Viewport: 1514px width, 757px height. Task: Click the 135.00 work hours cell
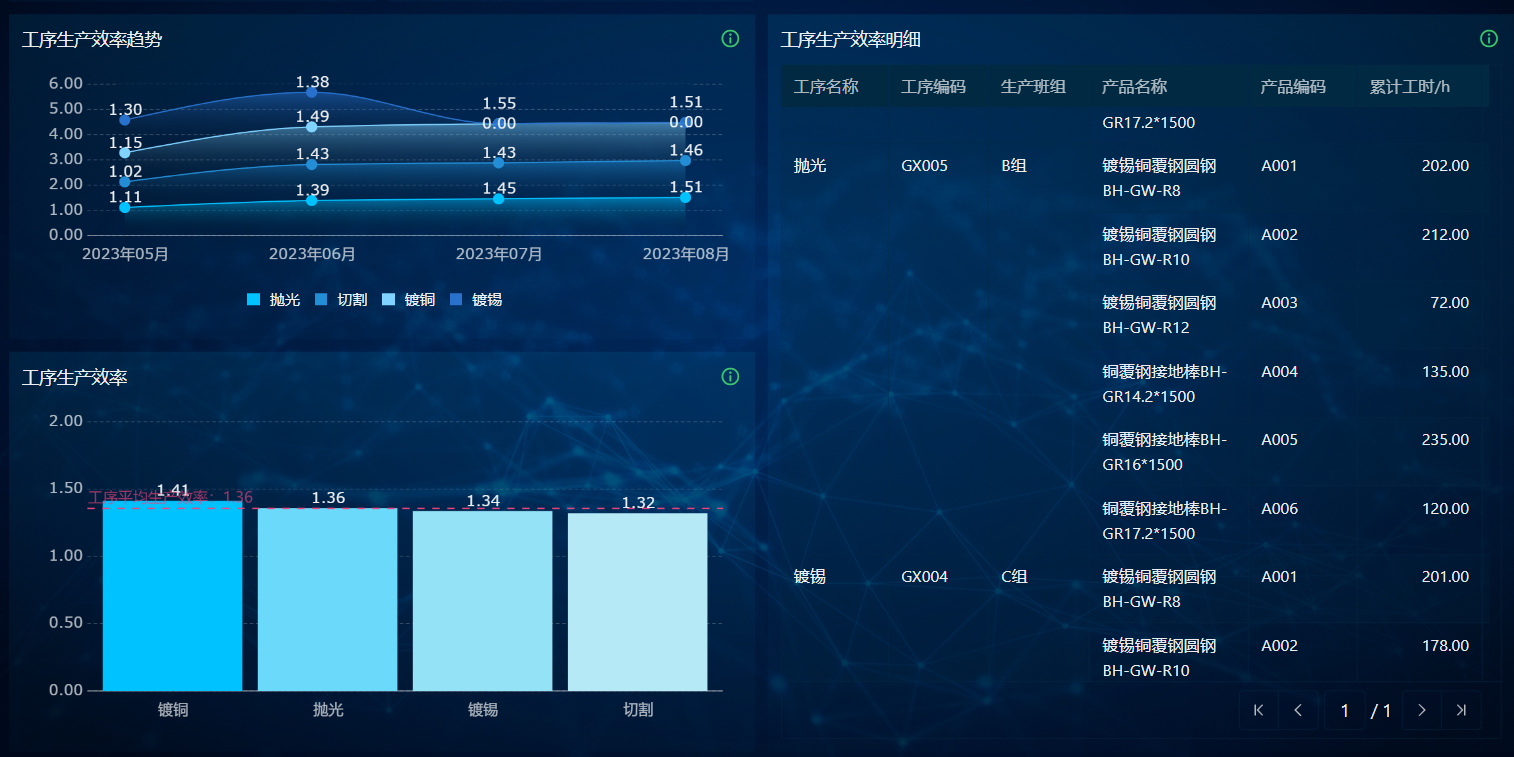coord(1445,372)
